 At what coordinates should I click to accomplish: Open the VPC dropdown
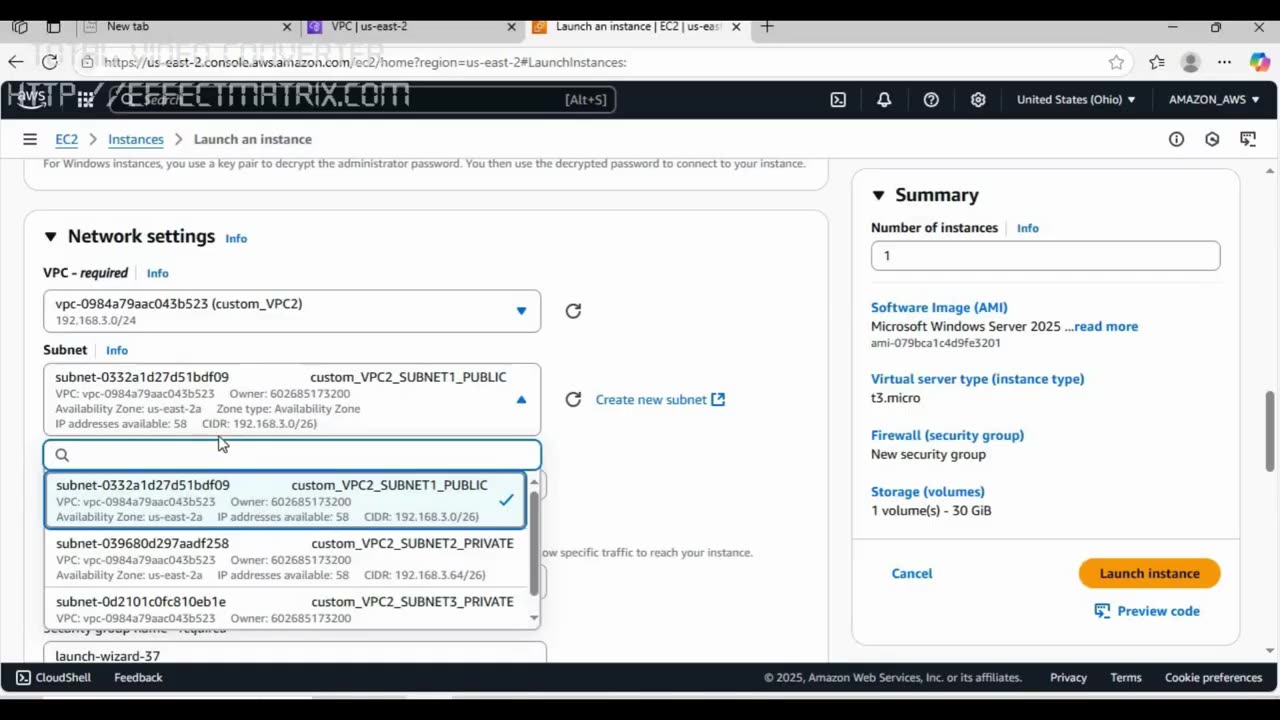pyautogui.click(x=292, y=311)
